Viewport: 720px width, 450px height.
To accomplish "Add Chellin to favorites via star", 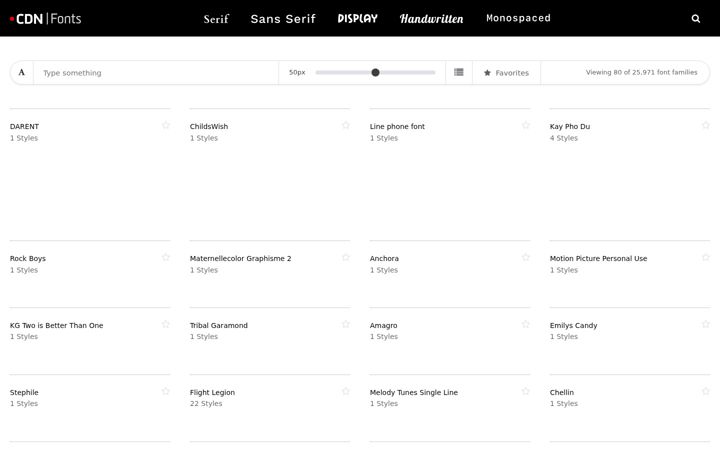I will (706, 392).
